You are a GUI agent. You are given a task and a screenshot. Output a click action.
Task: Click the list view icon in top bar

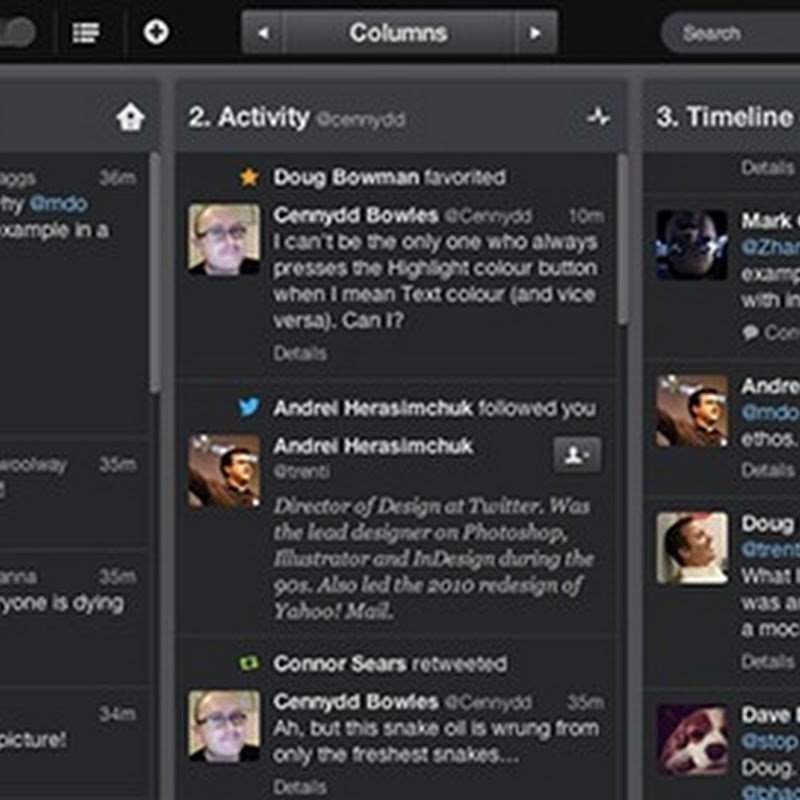coord(86,33)
